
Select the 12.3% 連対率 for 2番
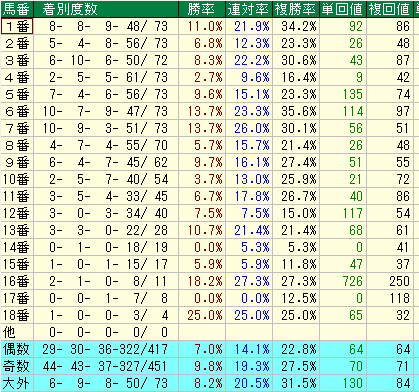[252, 43]
